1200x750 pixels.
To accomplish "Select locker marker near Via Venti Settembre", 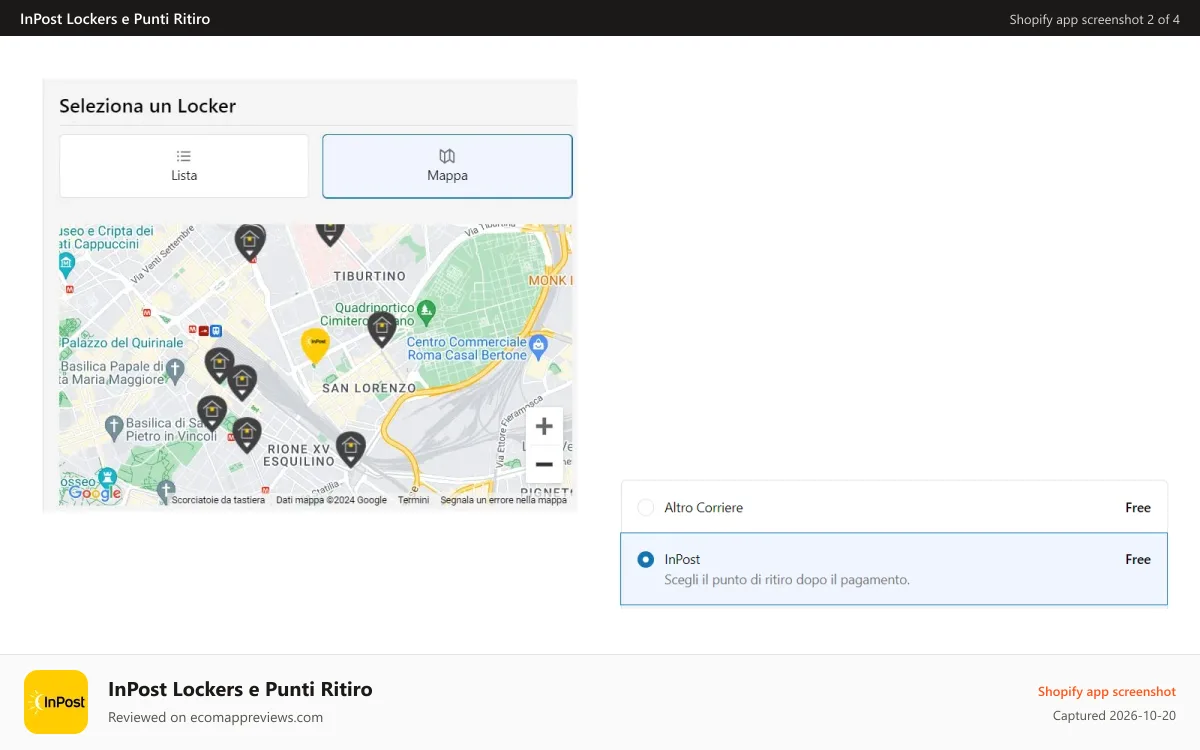I will 250,243.
